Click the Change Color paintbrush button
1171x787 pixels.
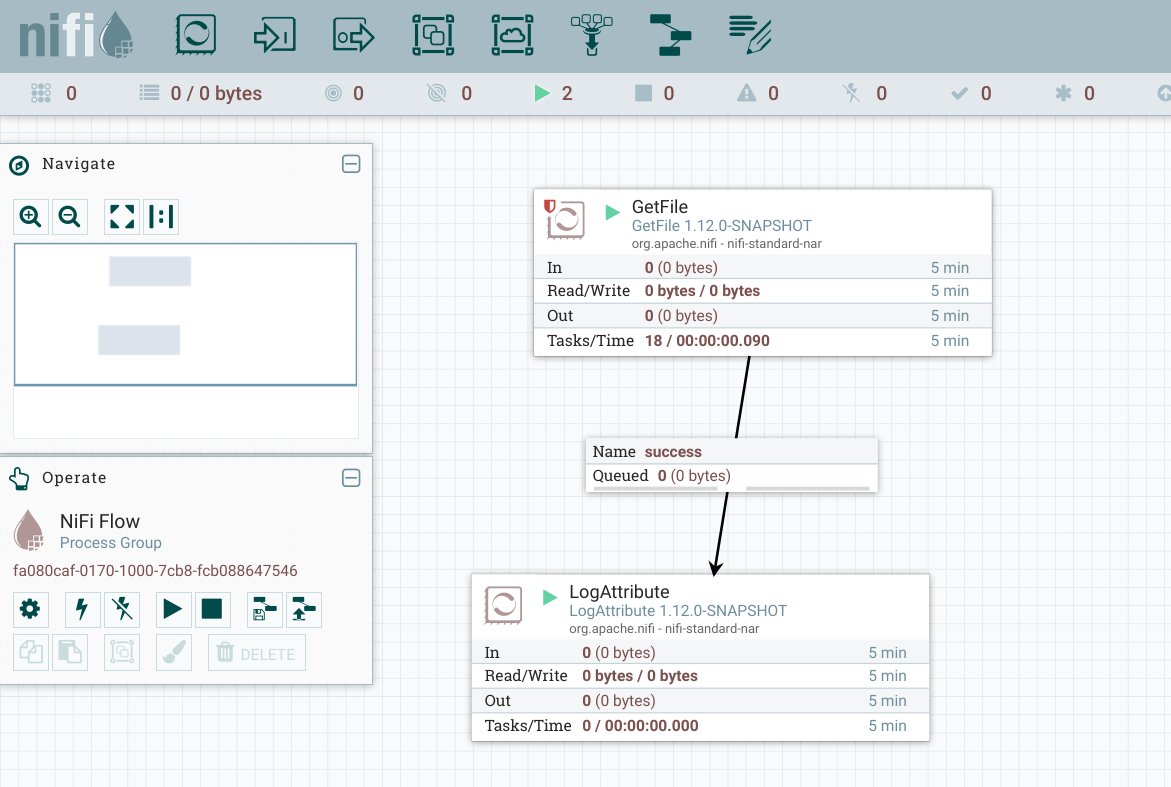(174, 653)
